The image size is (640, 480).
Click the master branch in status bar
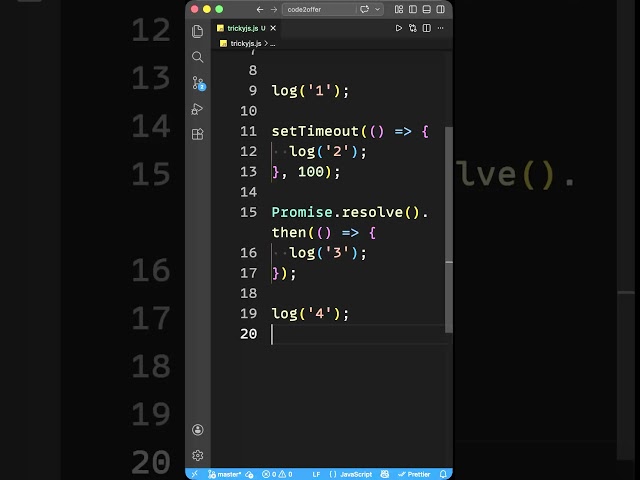(x=225, y=474)
